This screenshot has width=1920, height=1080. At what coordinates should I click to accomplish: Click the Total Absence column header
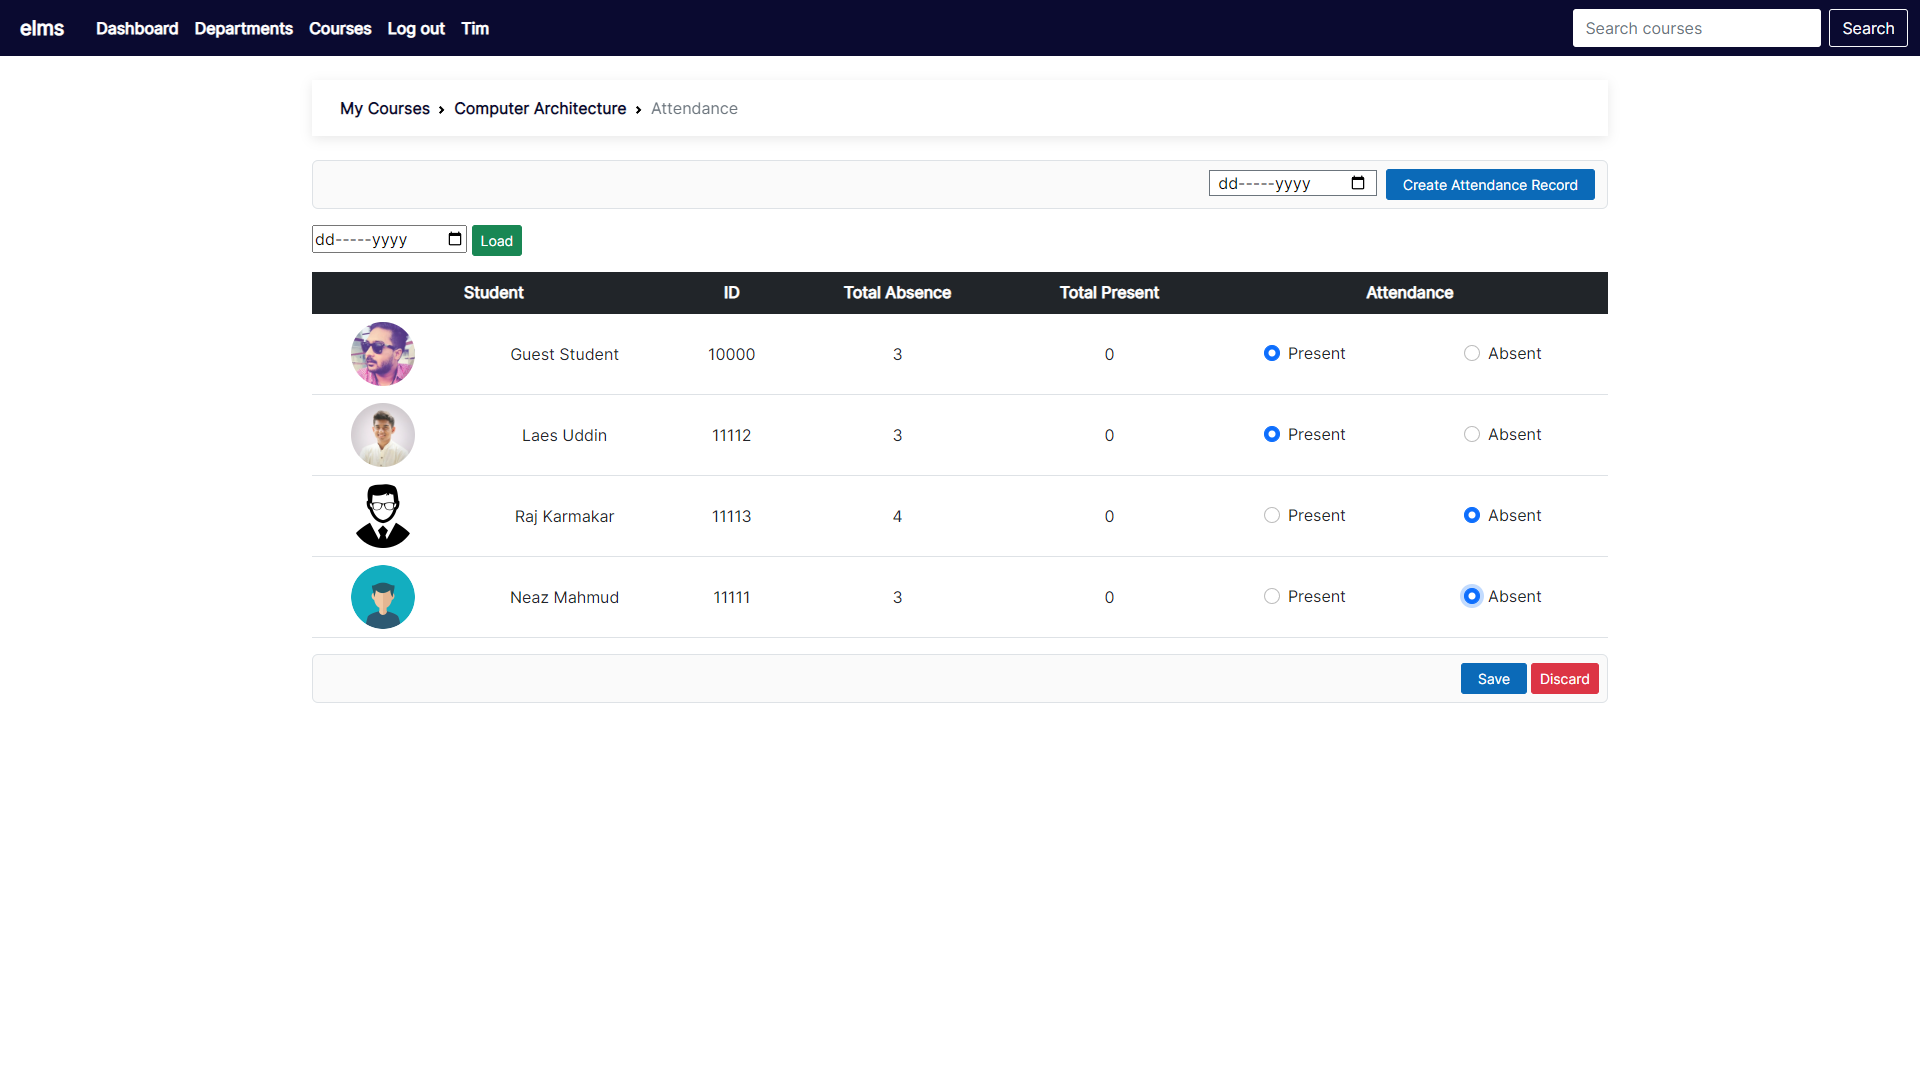click(x=897, y=293)
